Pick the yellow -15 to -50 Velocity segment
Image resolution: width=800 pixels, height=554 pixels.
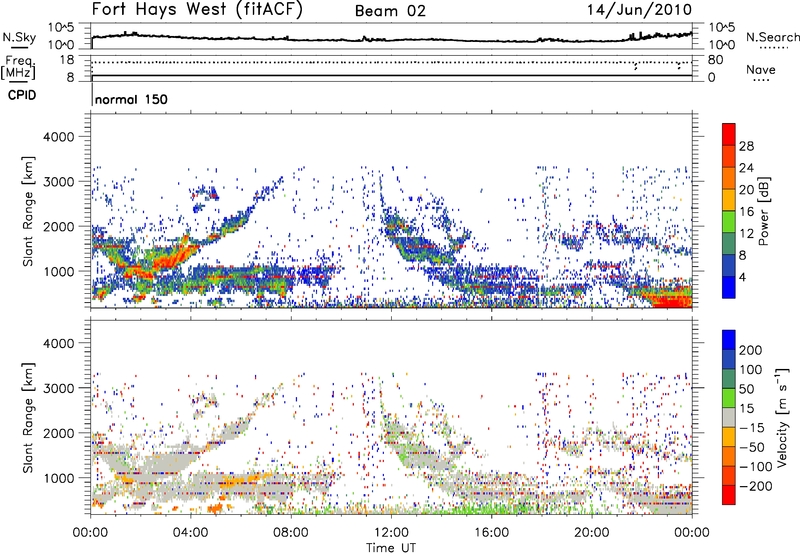coord(729,437)
